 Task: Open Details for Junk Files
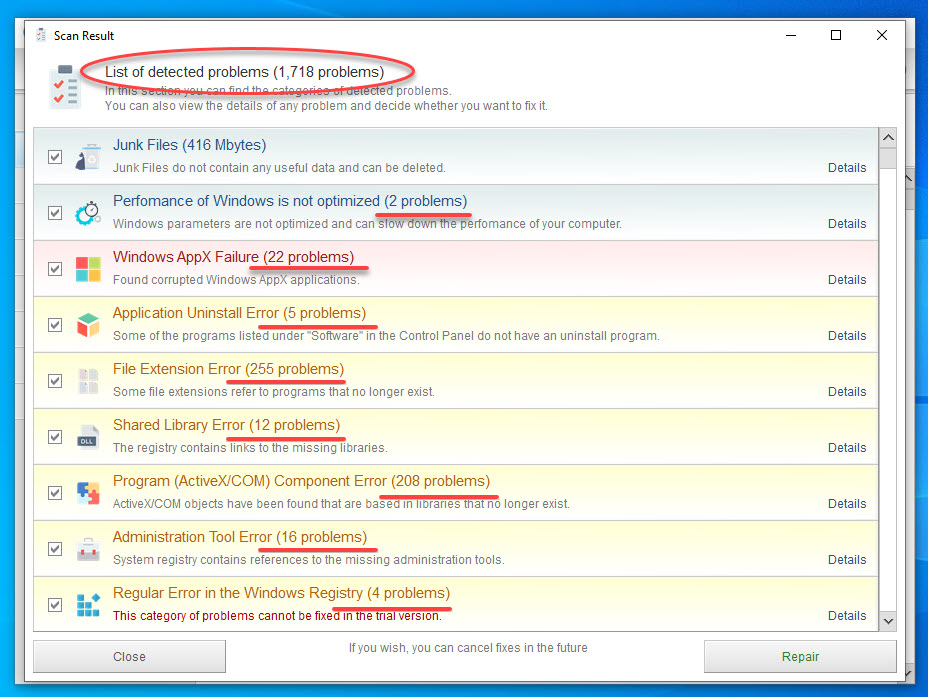pos(847,168)
